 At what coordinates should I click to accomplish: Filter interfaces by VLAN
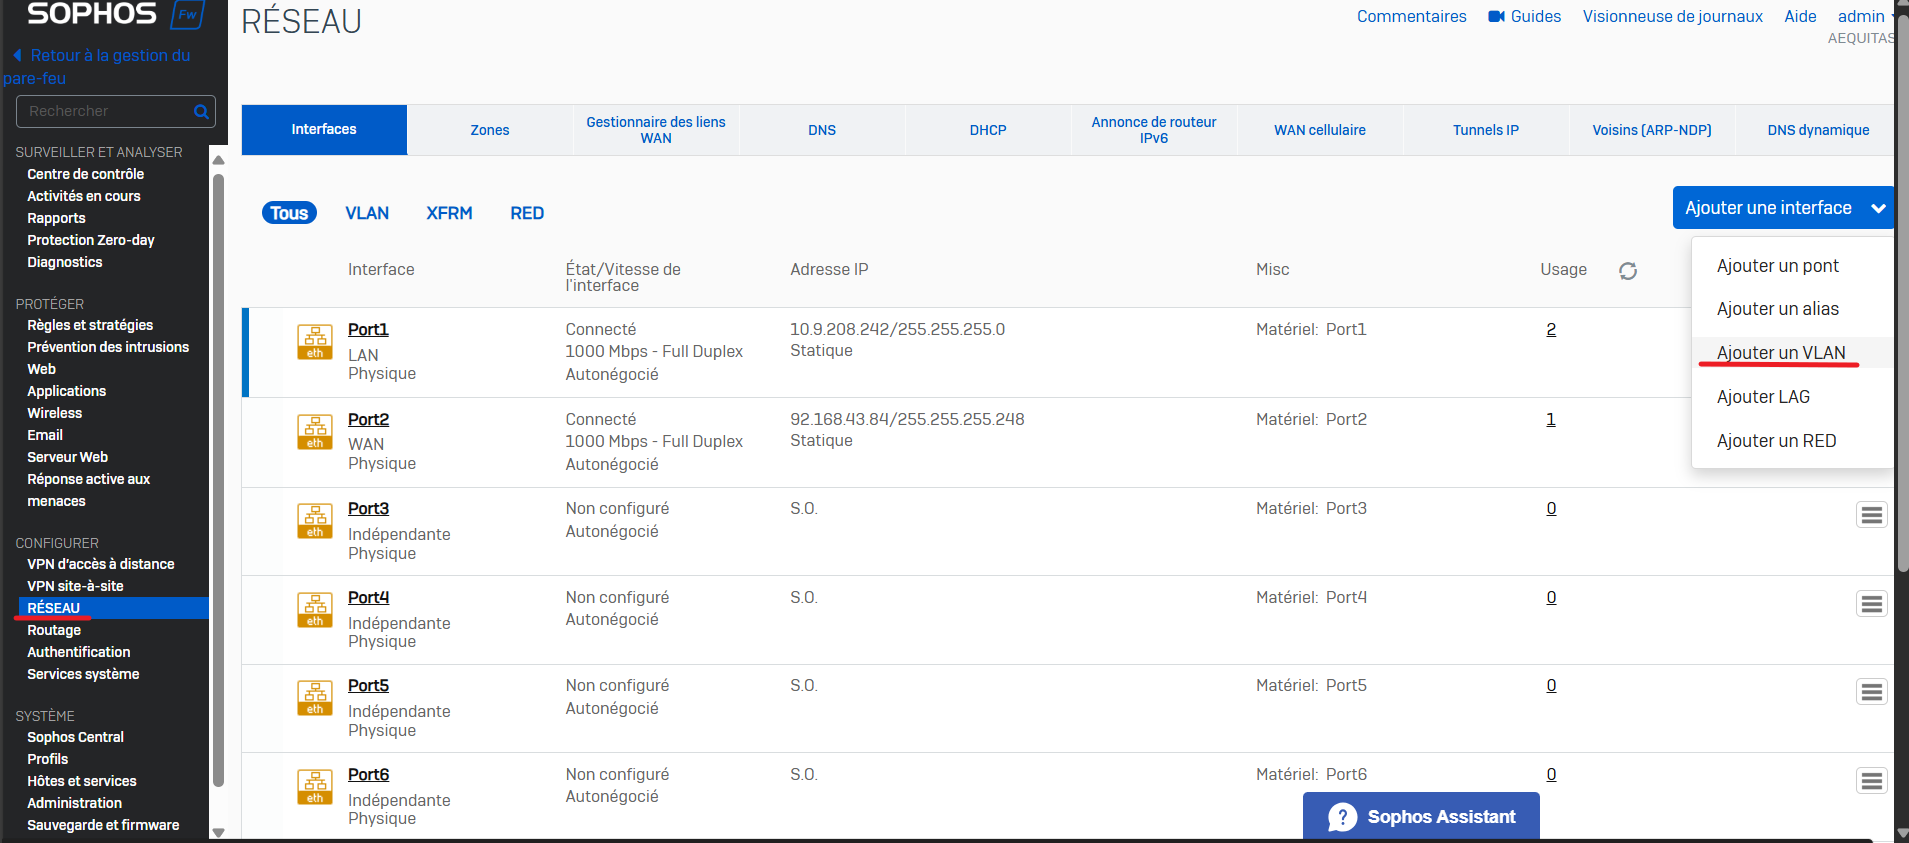click(367, 213)
